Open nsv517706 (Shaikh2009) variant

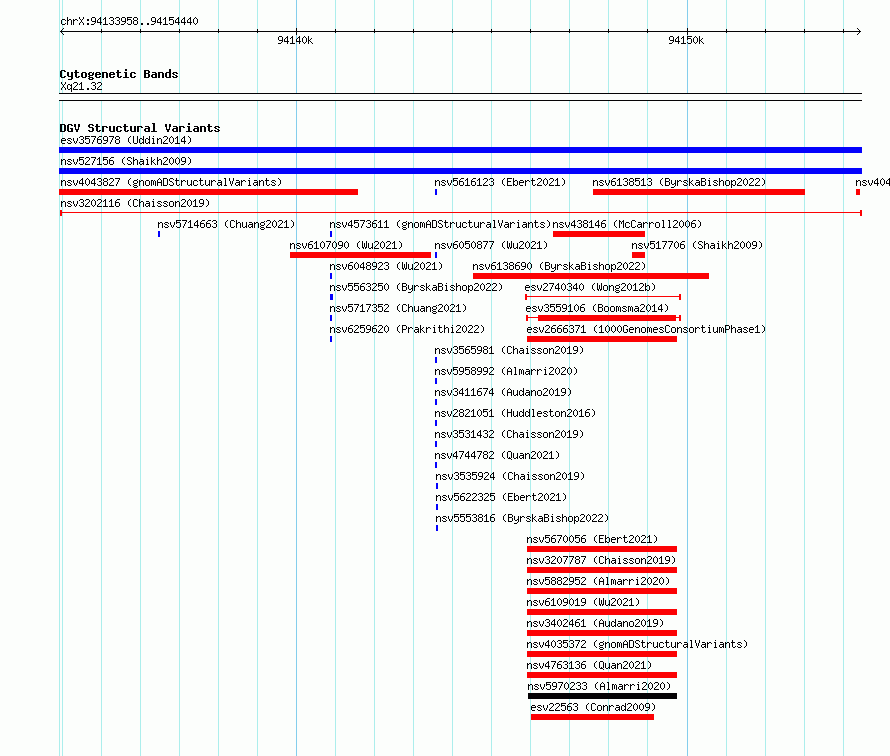(x=697, y=245)
